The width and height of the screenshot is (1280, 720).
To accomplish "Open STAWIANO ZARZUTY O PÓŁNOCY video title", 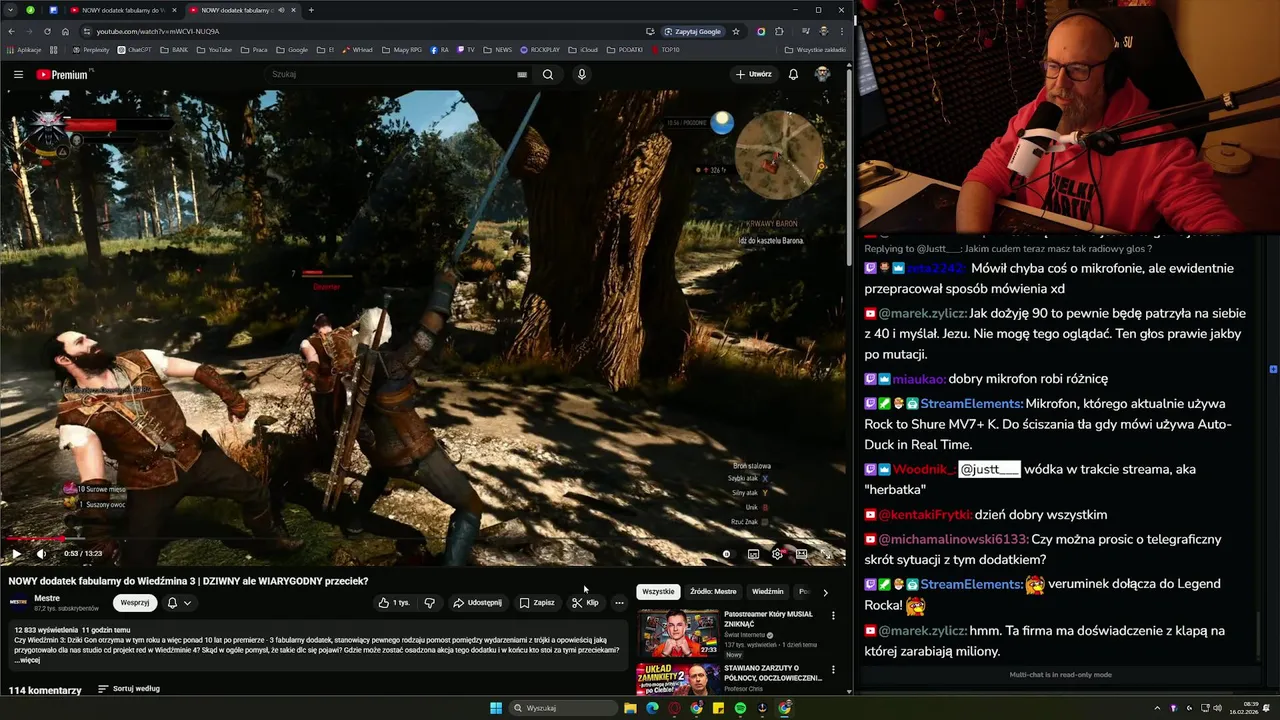I will coord(773,673).
